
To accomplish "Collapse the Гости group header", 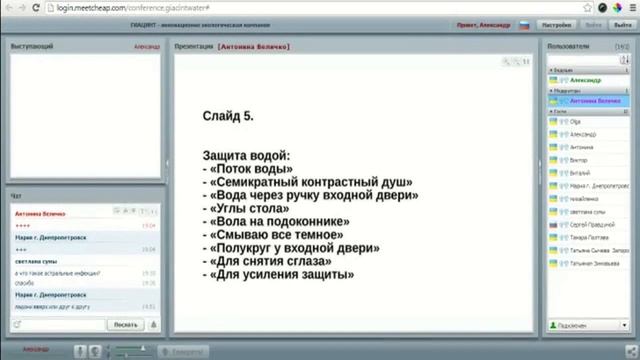I will point(588,111).
